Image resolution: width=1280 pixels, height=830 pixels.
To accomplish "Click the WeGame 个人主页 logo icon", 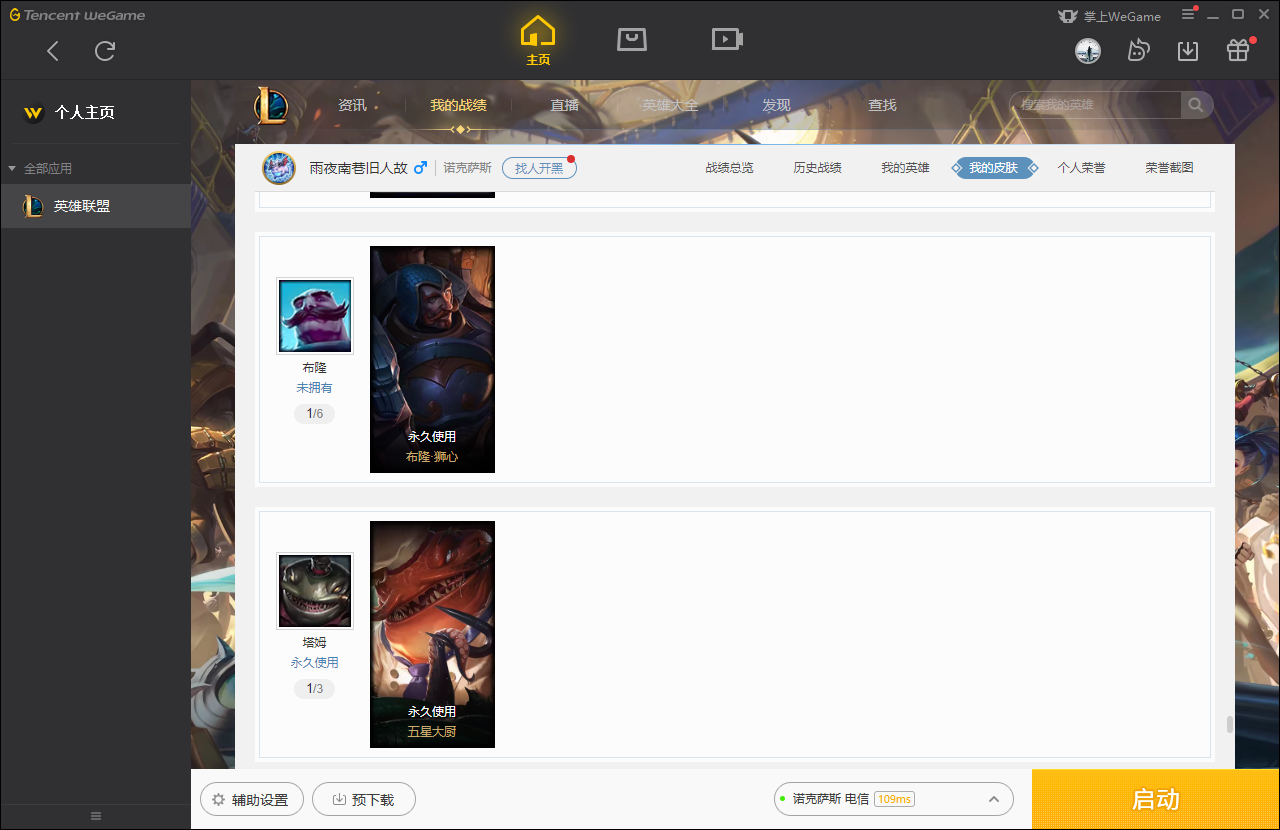I will 33,113.
